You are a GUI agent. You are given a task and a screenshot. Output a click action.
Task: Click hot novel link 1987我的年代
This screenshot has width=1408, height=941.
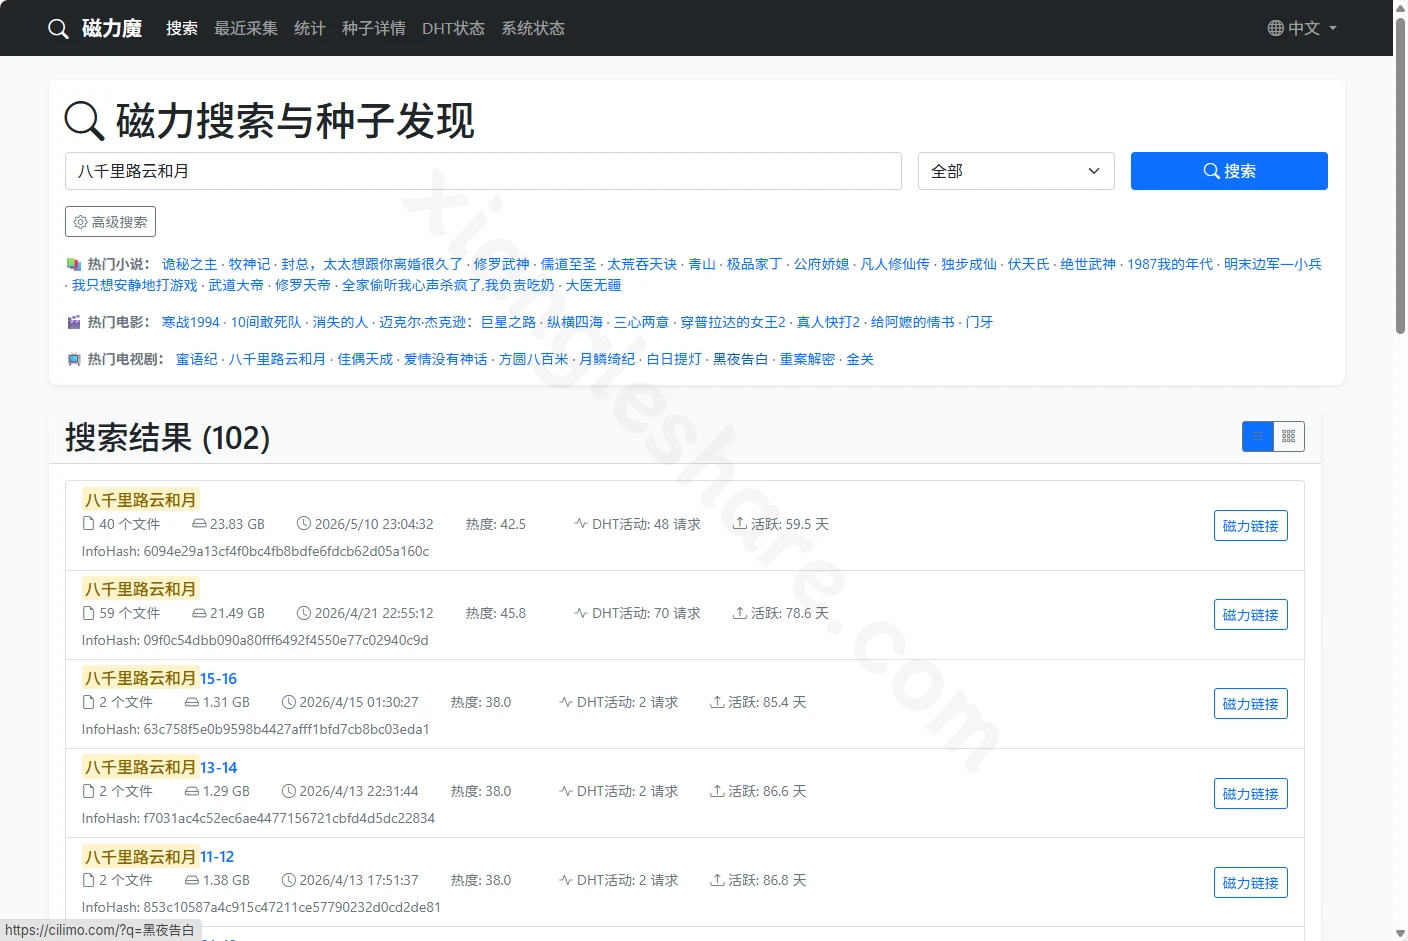pos(1170,264)
